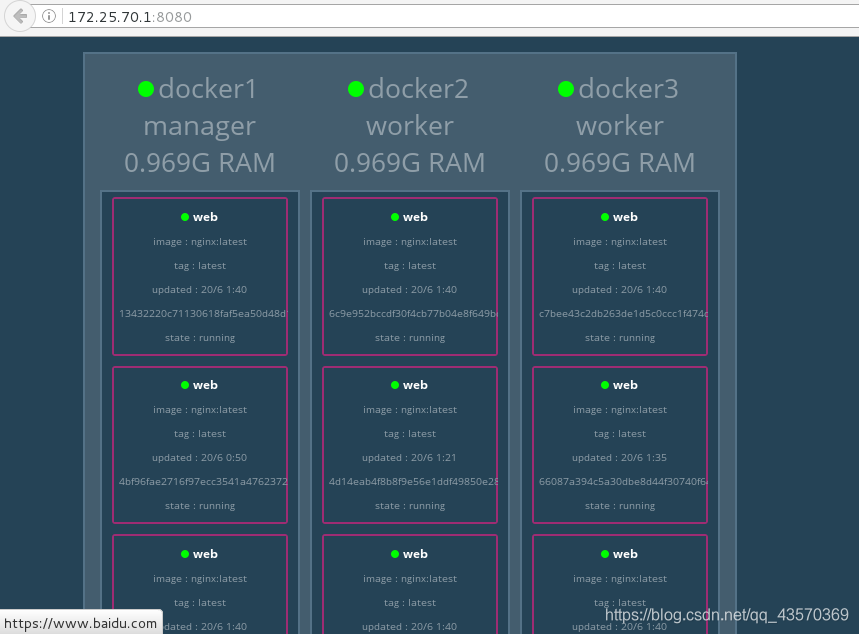Select container ID 4bf96fae2716f97ecc3541a4762372

[203, 482]
